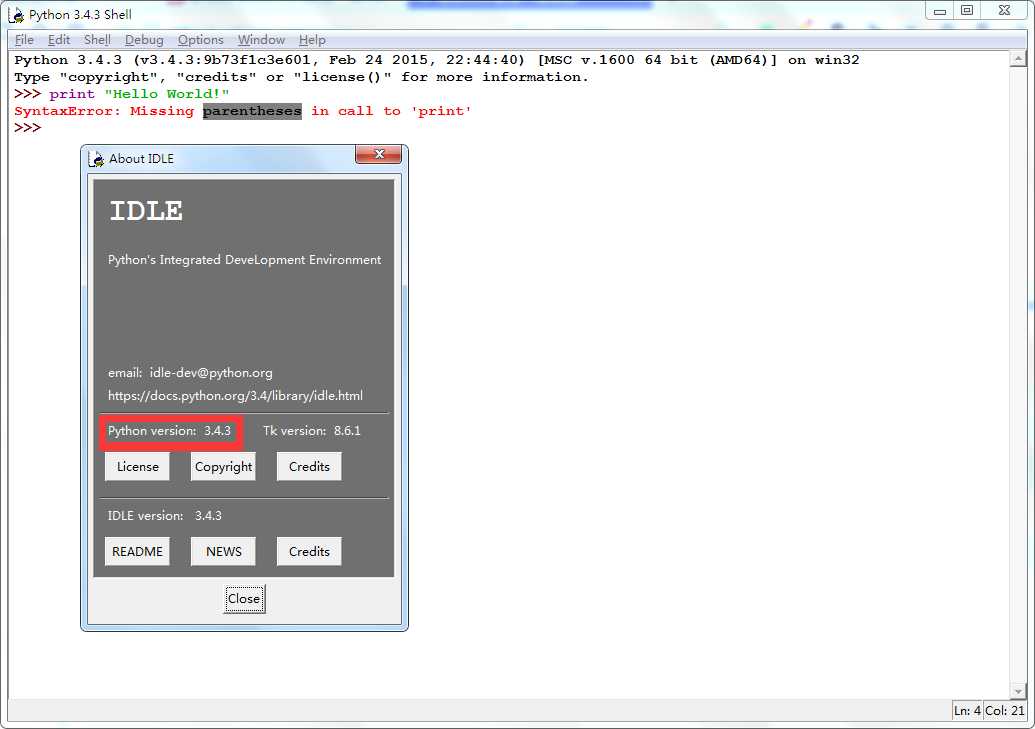Screen dimensions: 1035x729
Task: Click the Python icon in Shell title bar
Action: point(17,15)
